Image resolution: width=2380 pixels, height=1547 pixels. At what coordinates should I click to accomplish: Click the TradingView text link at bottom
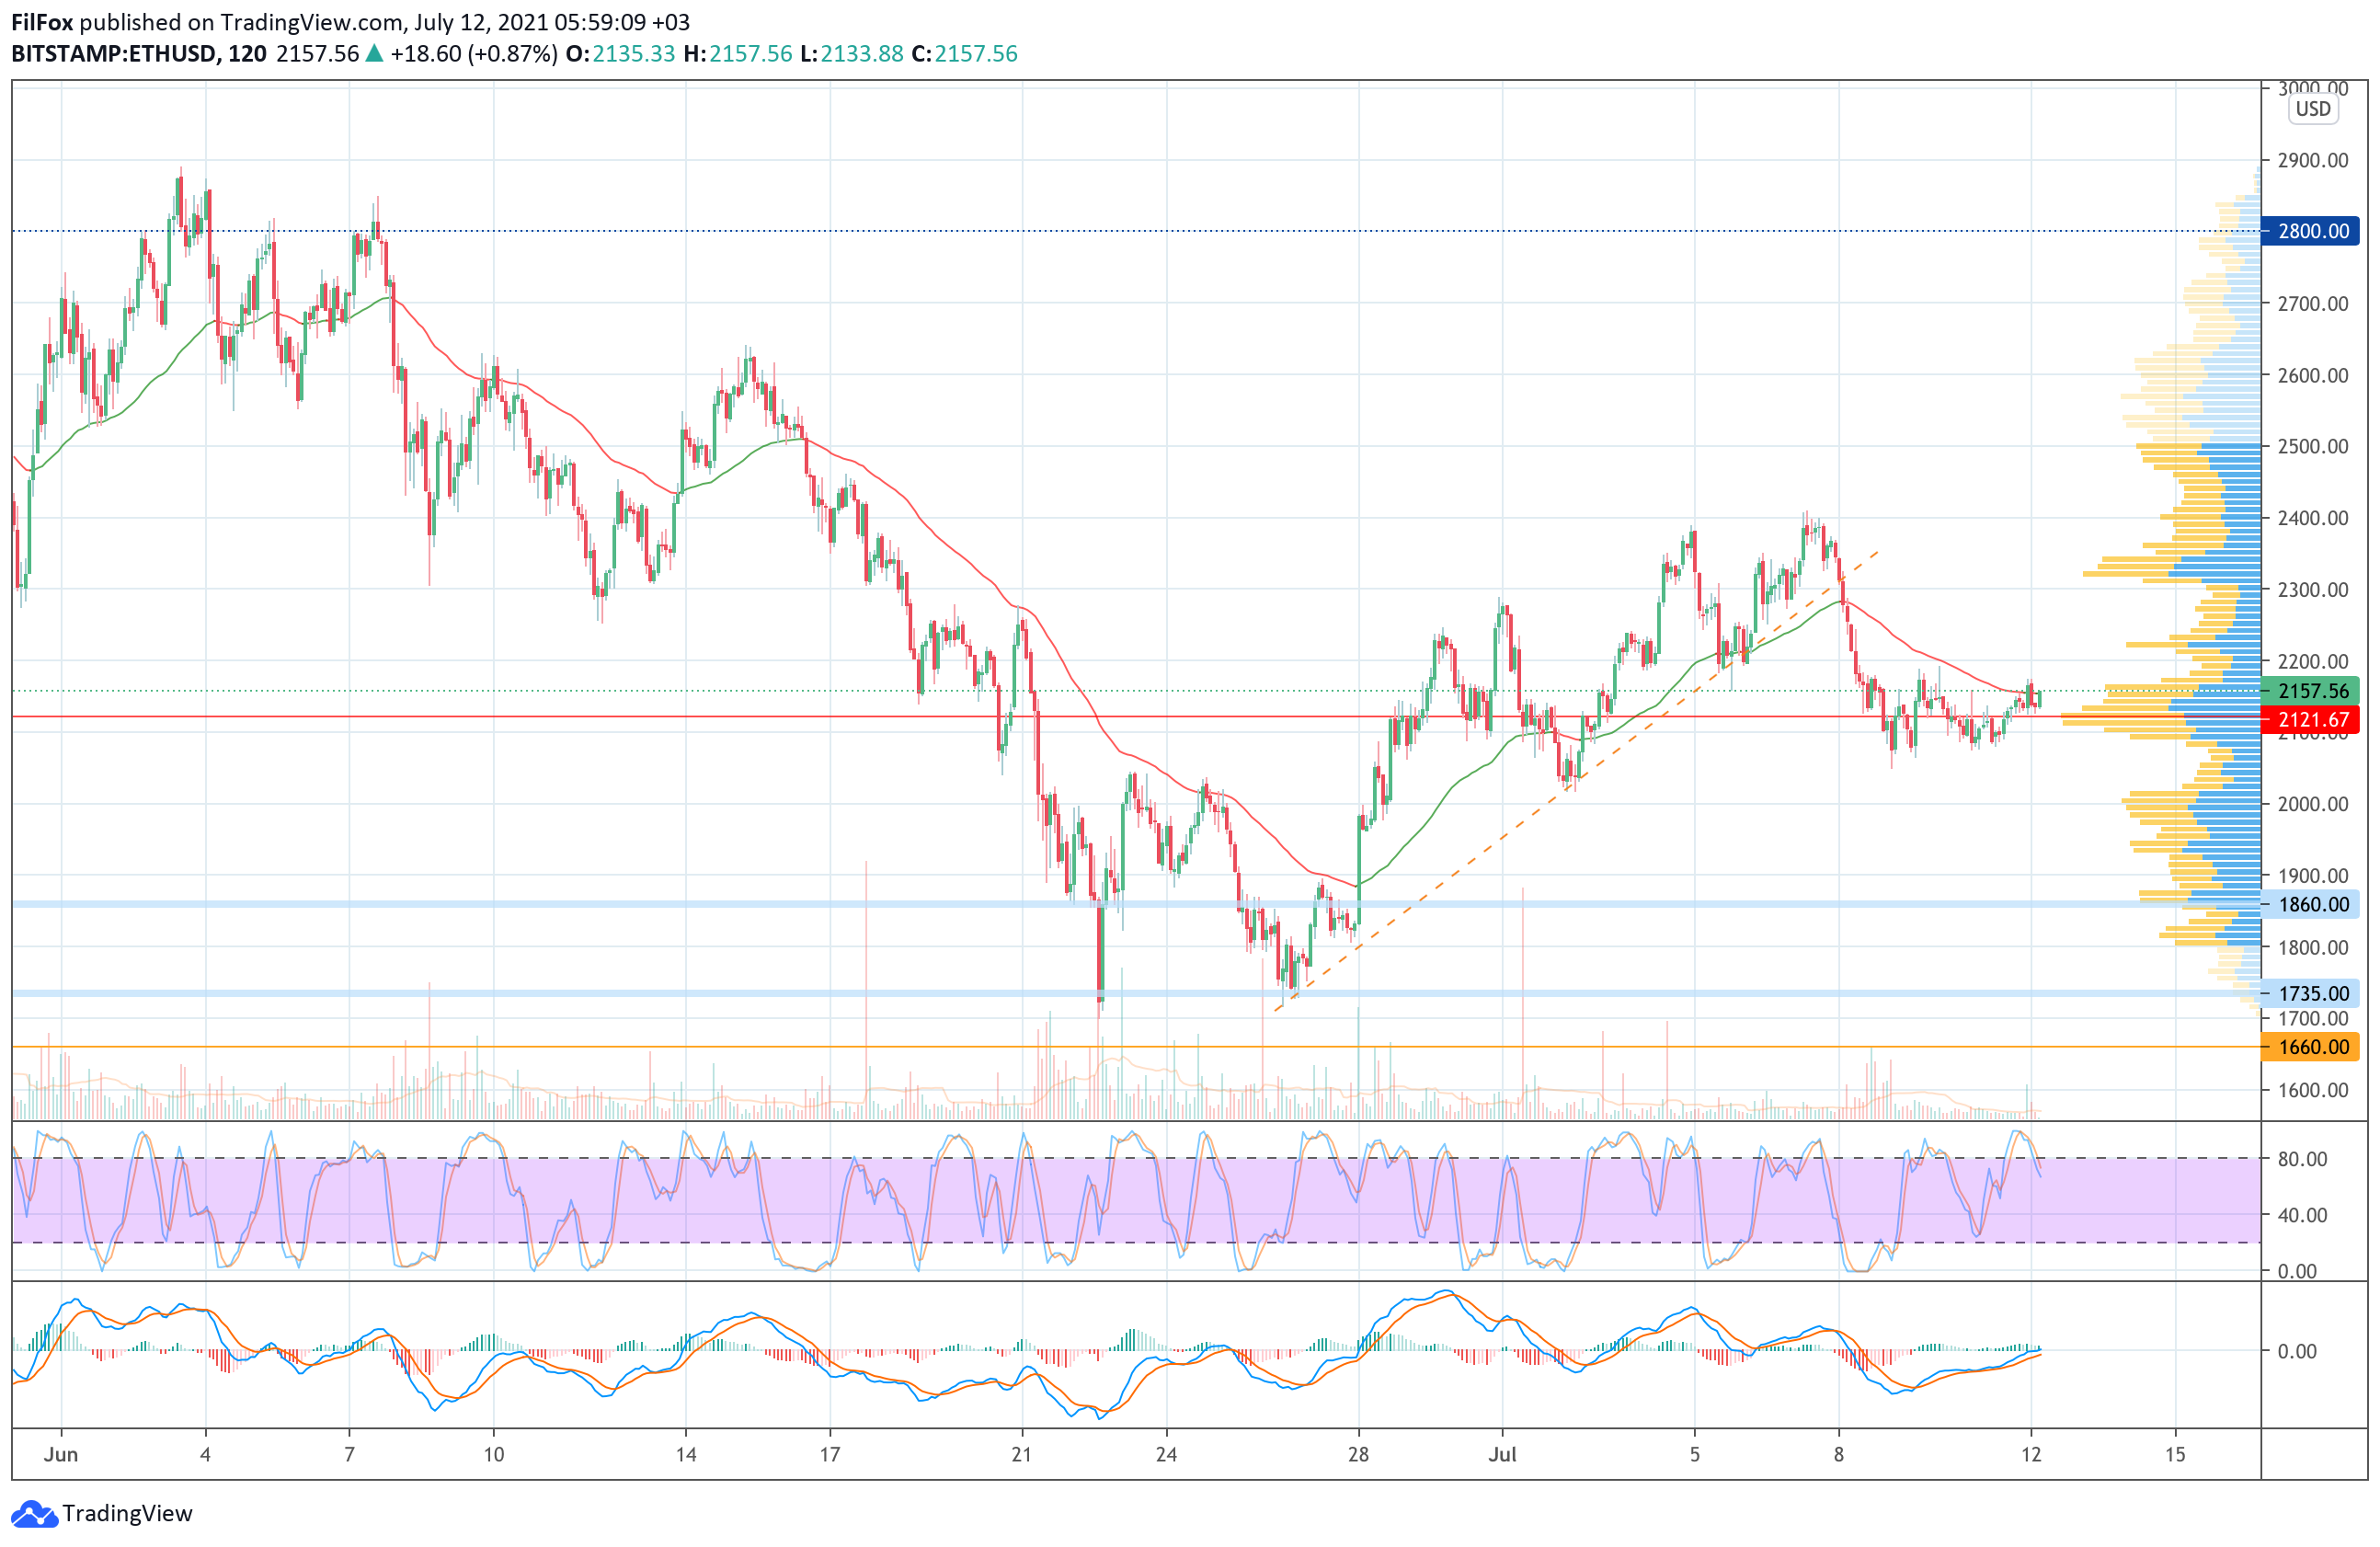(127, 1514)
